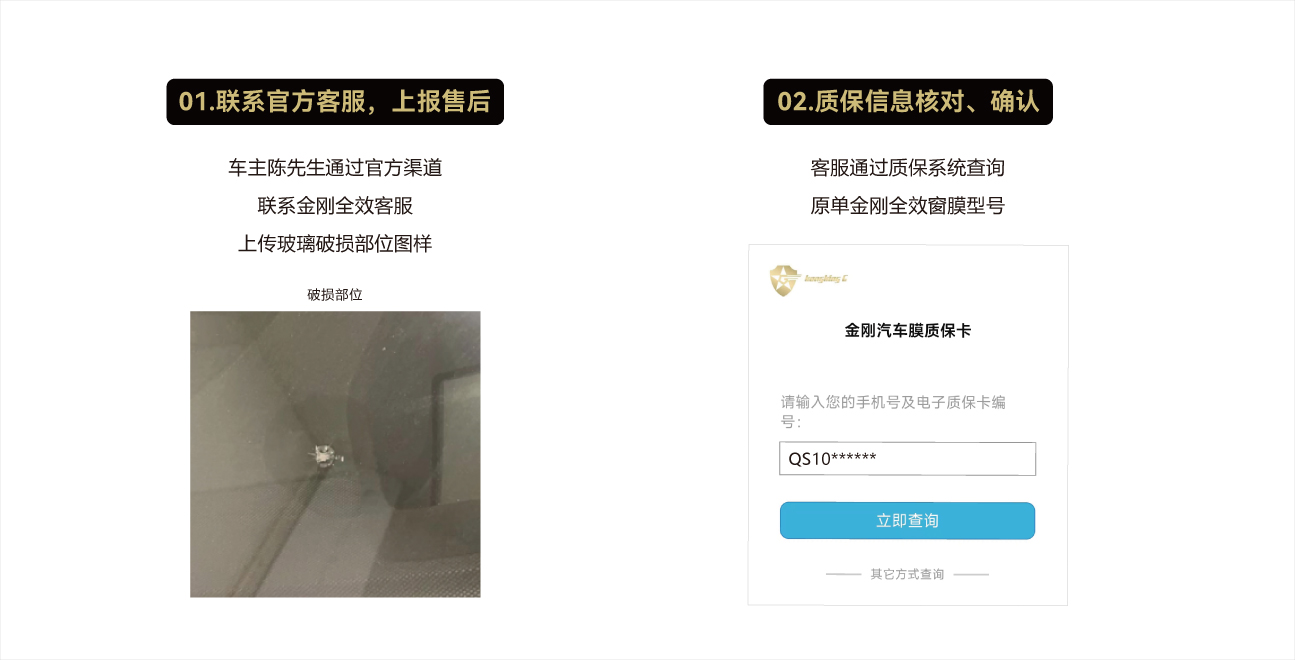Click the right divider line beside 其它方式查询

971,575
